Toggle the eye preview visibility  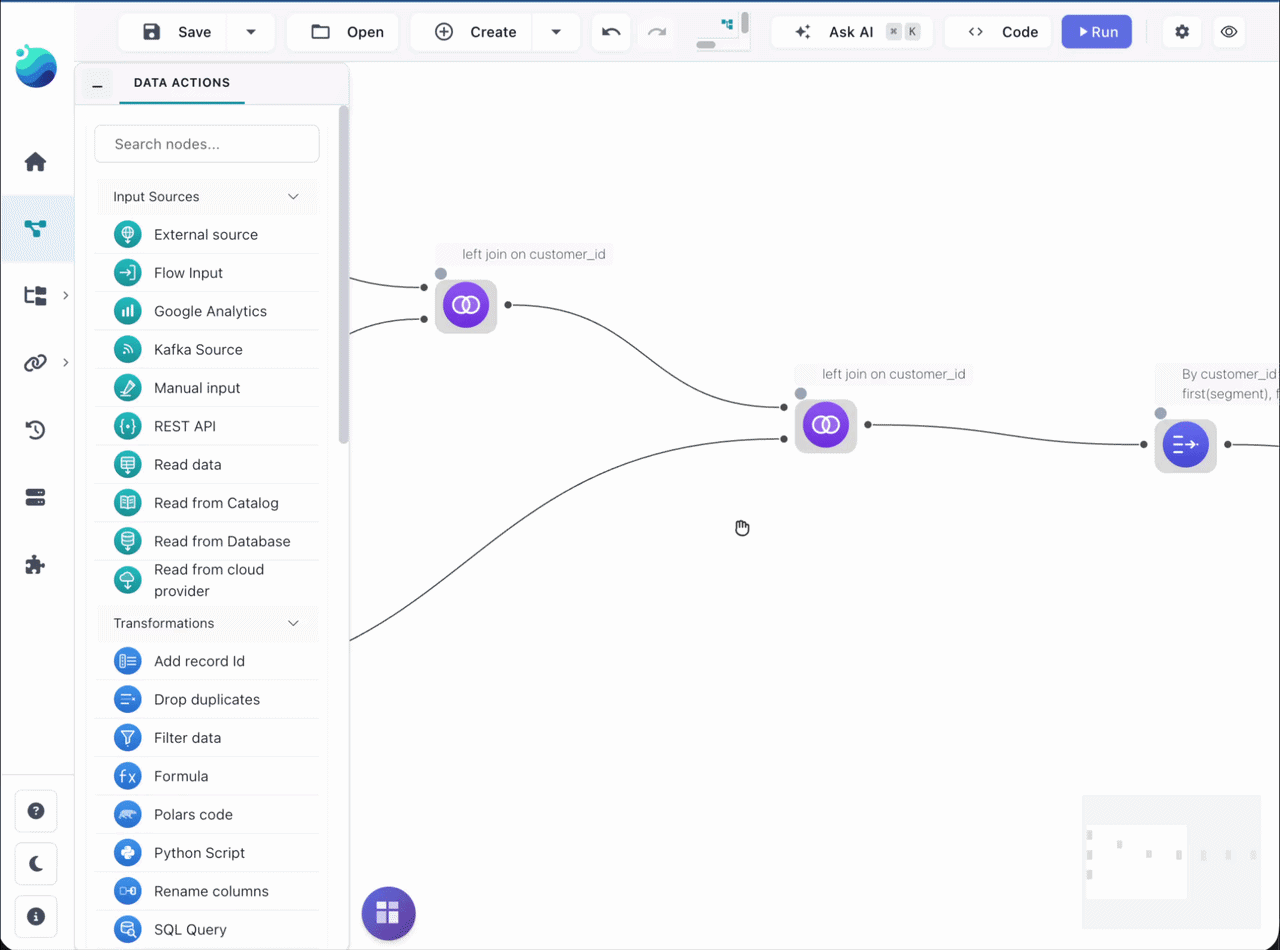[1229, 32]
